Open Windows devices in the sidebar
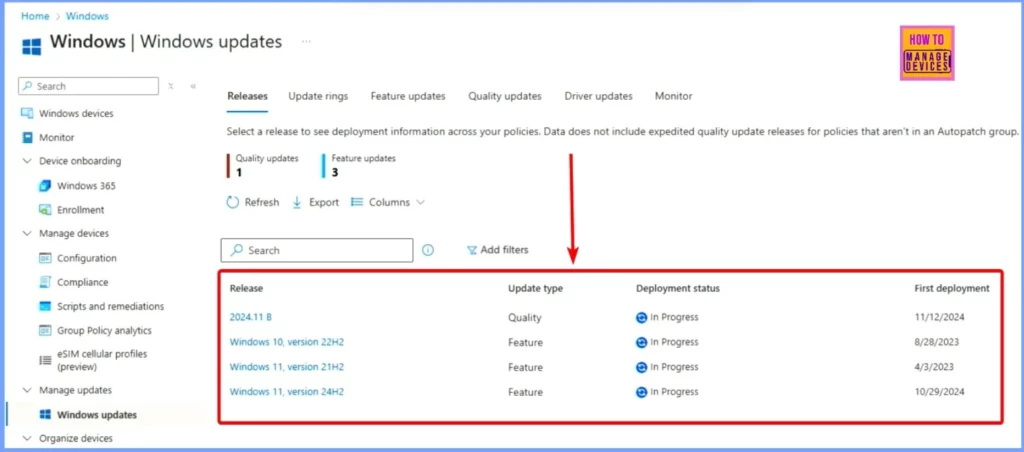Viewport: 1024px width, 452px height. [x=76, y=113]
